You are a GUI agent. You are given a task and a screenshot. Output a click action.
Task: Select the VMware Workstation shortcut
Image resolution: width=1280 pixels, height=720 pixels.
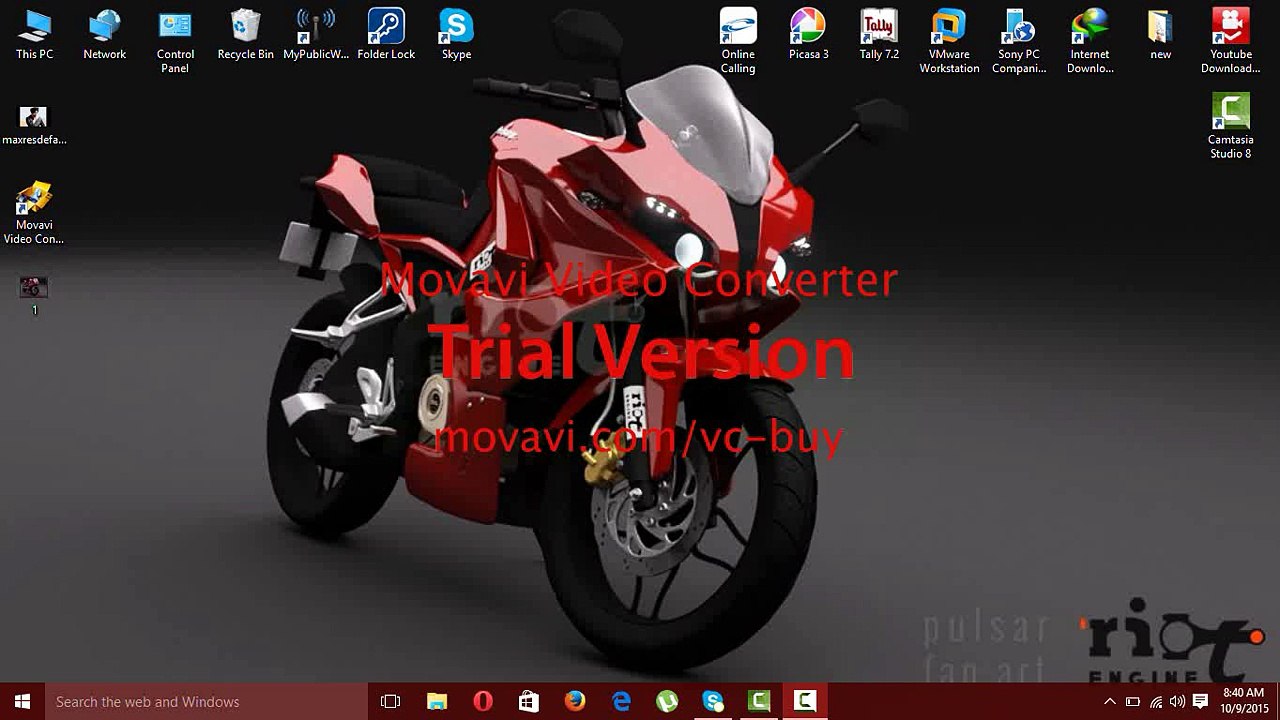(x=949, y=41)
